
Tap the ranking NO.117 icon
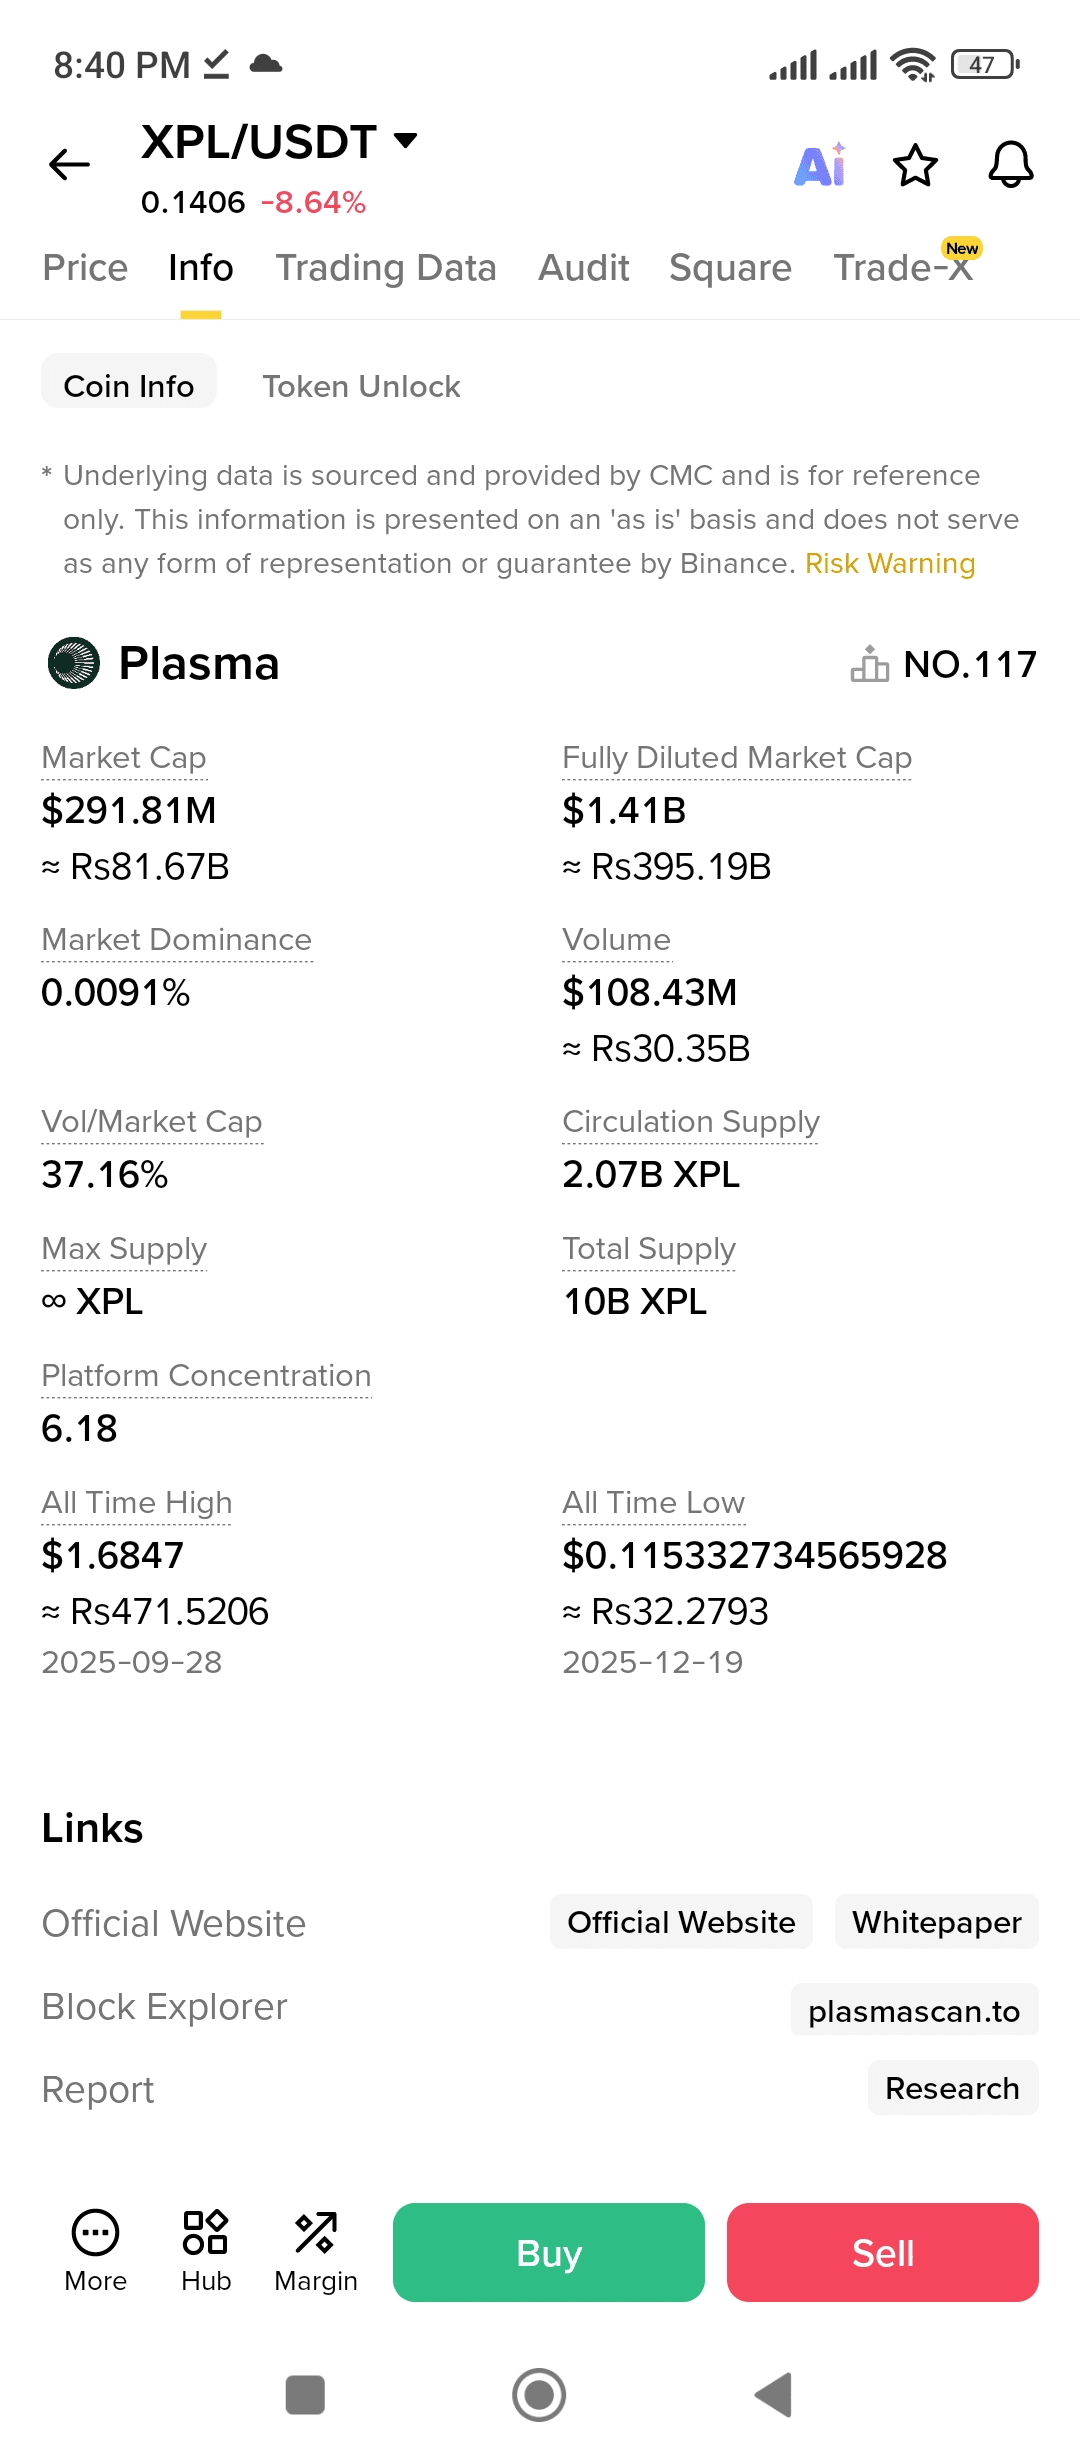point(869,664)
